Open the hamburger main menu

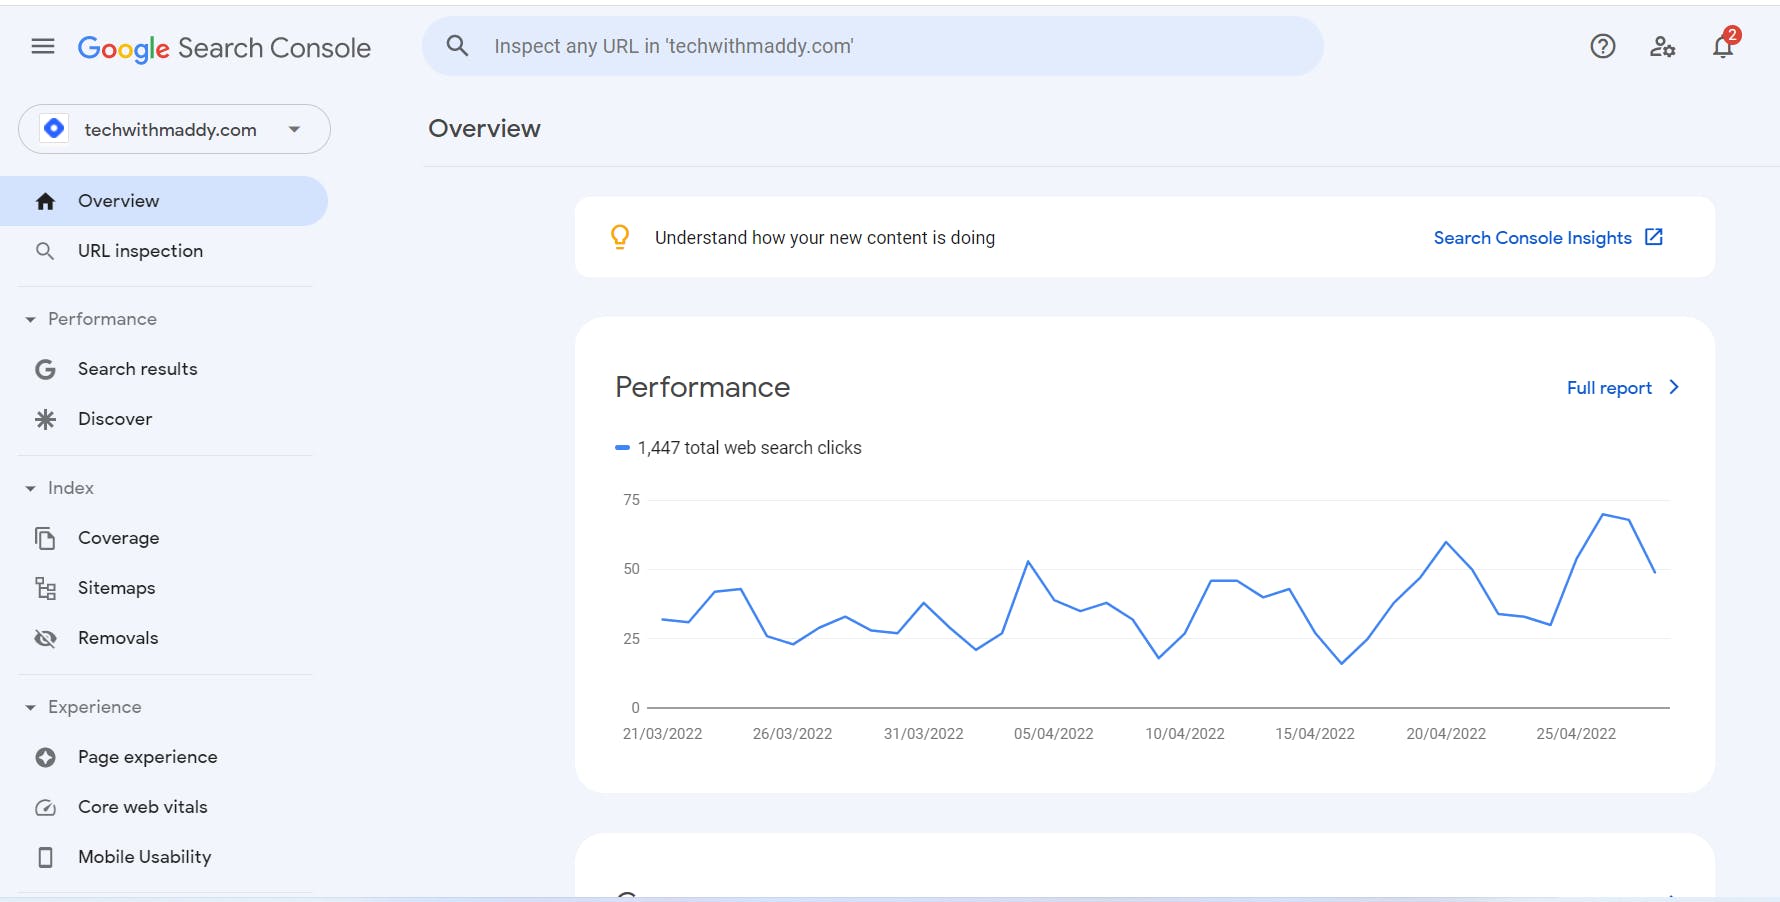coord(43,46)
